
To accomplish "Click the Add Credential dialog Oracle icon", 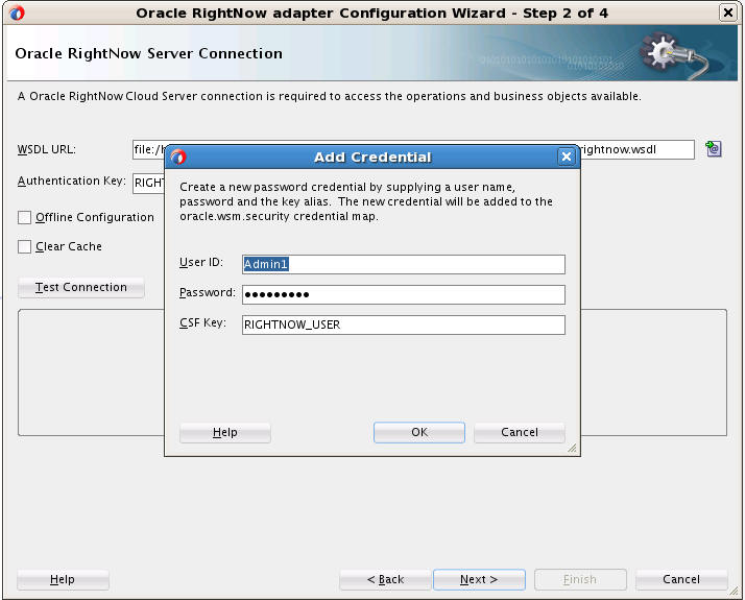I will point(179,157).
